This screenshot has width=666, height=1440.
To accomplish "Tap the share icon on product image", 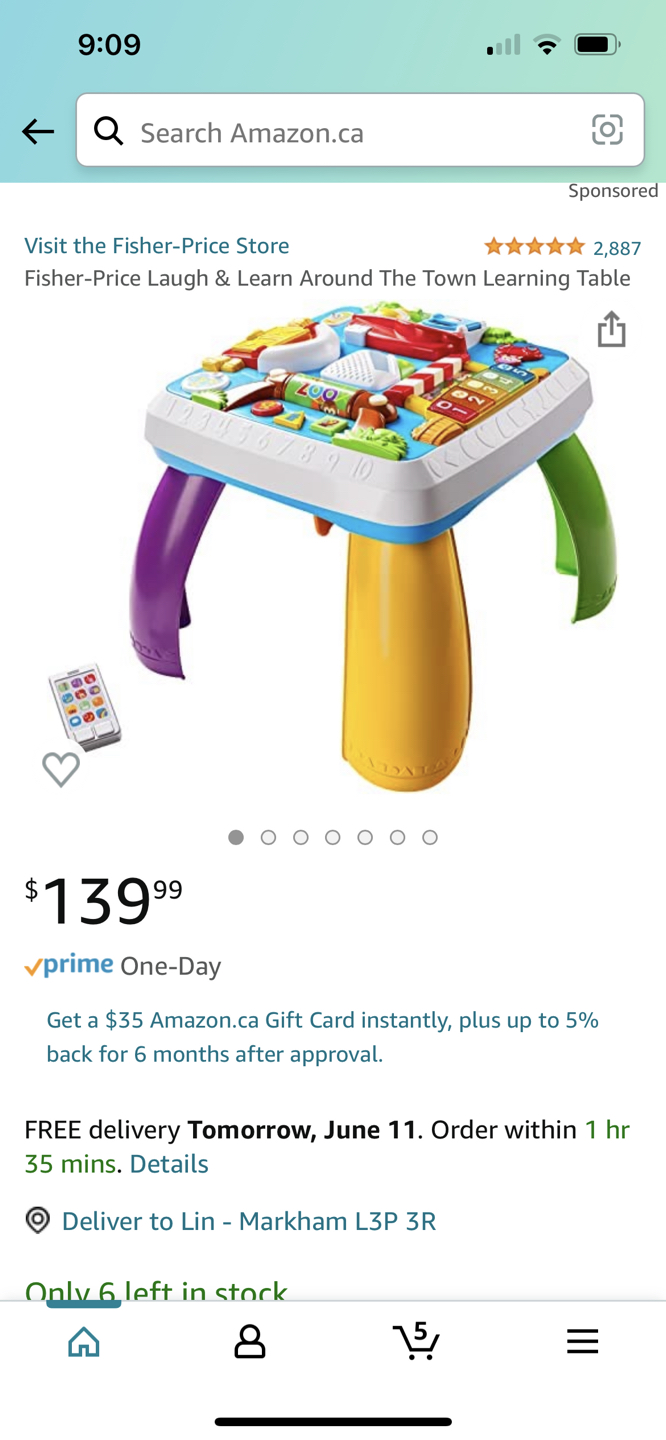I will 611,329.
